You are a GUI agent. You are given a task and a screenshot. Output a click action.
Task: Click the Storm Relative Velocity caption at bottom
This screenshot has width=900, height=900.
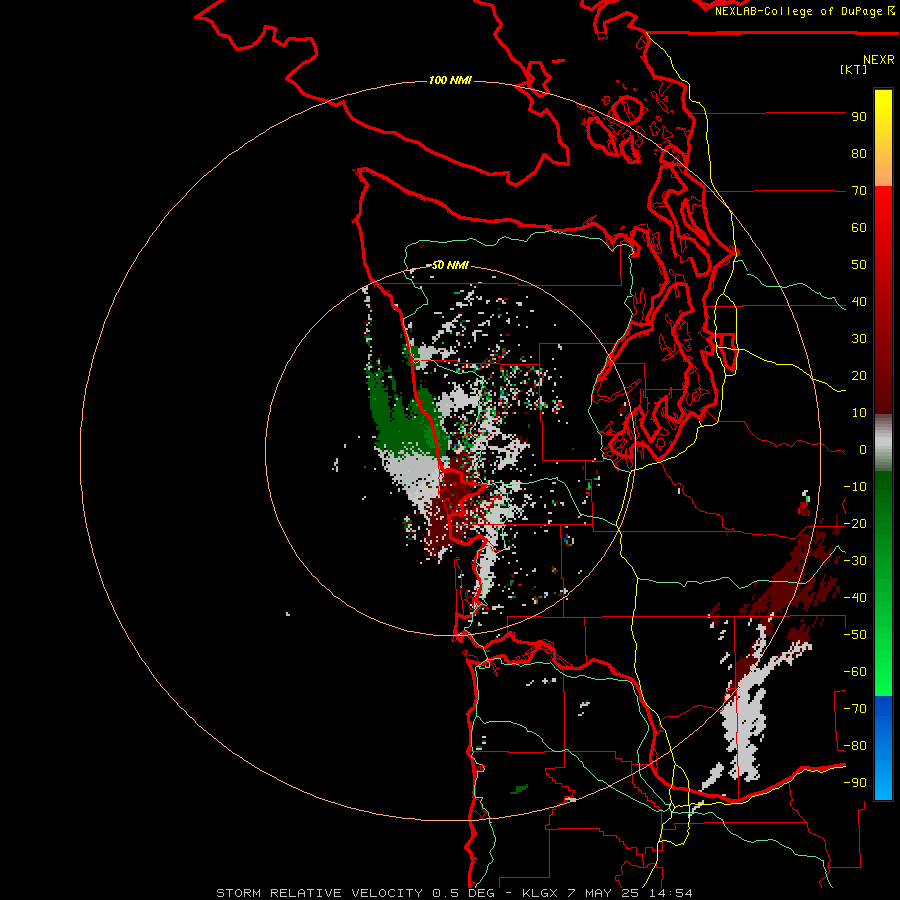coord(454,893)
